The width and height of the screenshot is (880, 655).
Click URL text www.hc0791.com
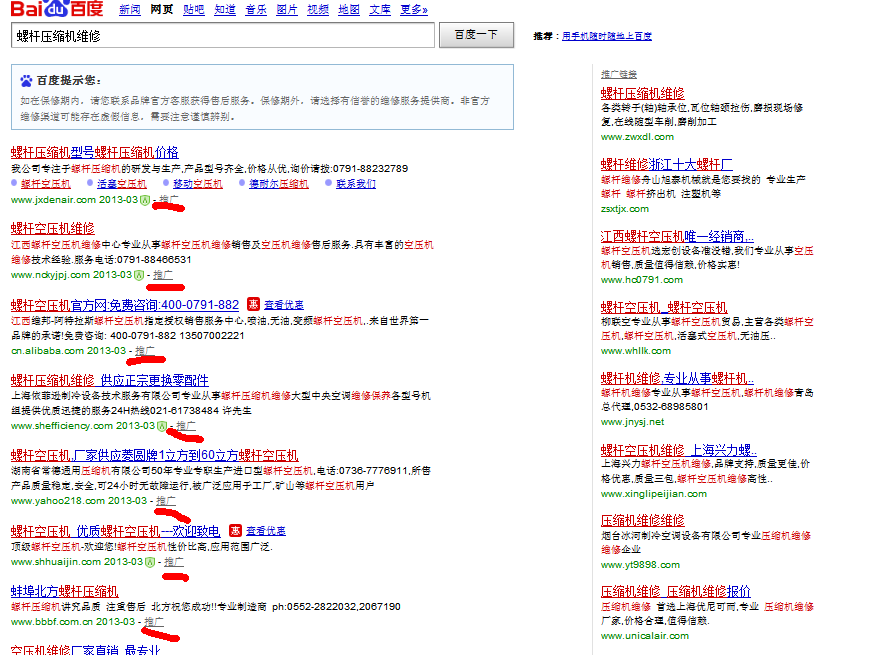coord(641,280)
